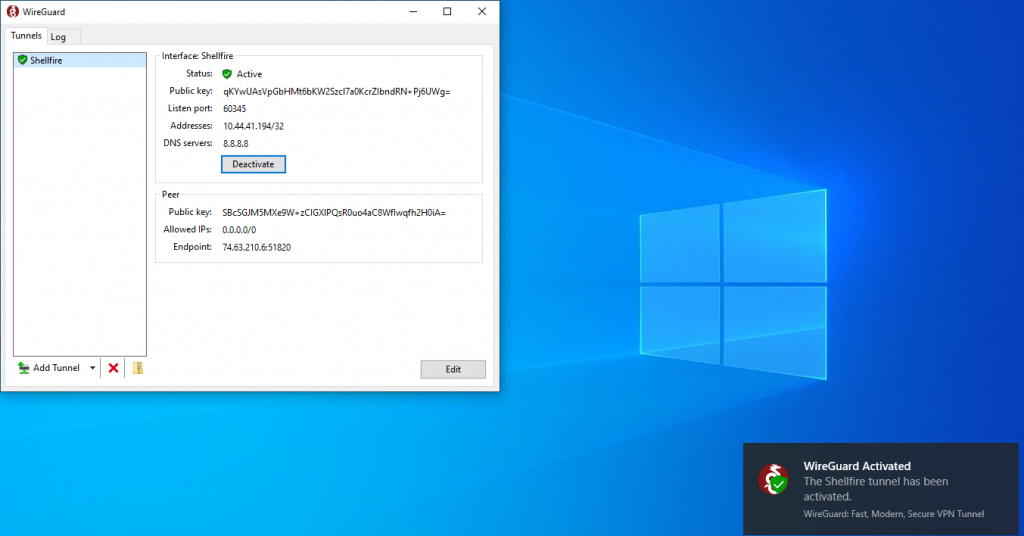Click the Active status text

tap(249, 74)
